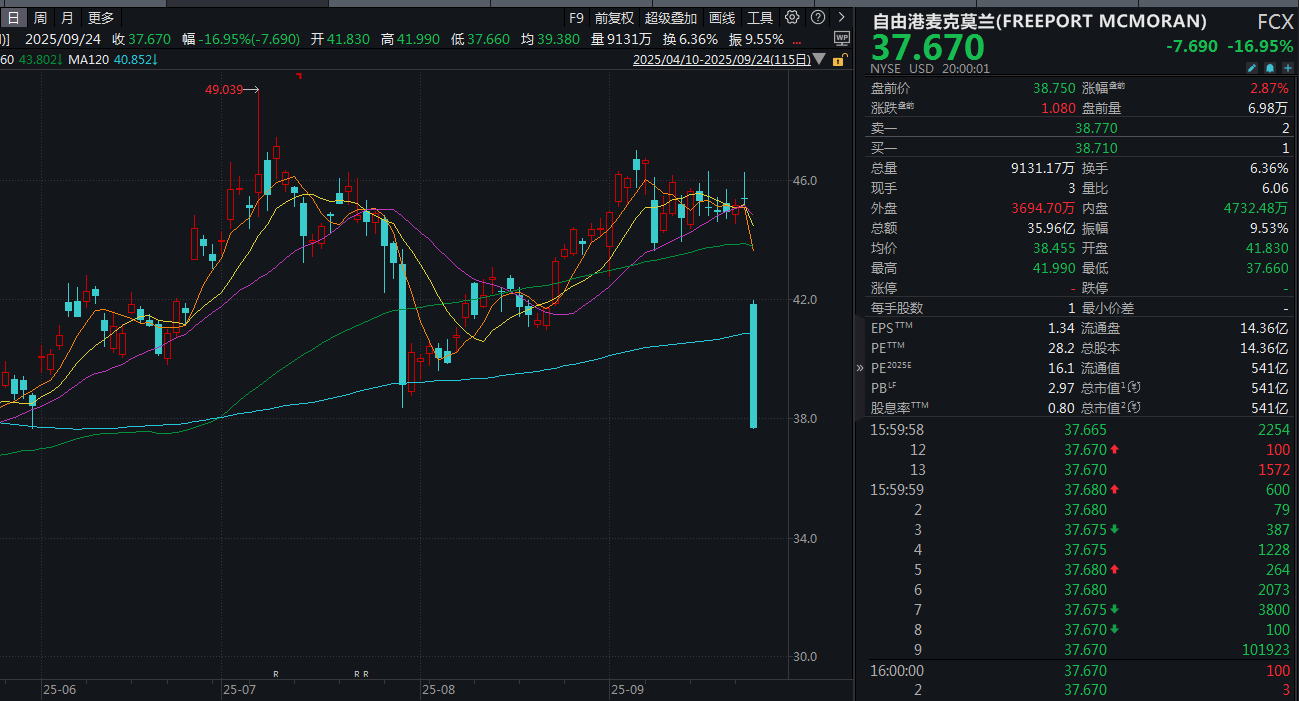This screenshot has height=701, width=1299.
Task: Add FCX to watchlist with plus icon
Action: point(1287,68)
